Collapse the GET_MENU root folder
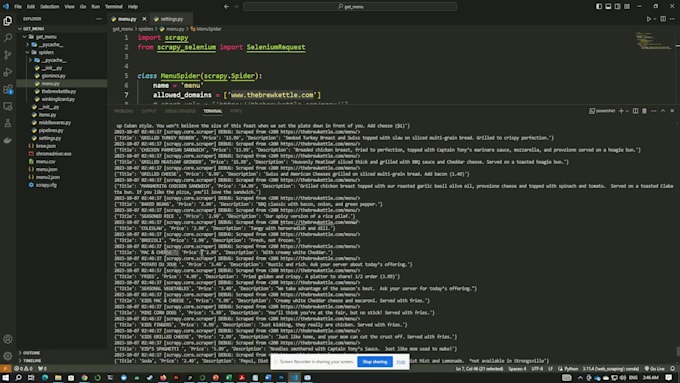This screenshot has height=383, width=680. (33, 29)
